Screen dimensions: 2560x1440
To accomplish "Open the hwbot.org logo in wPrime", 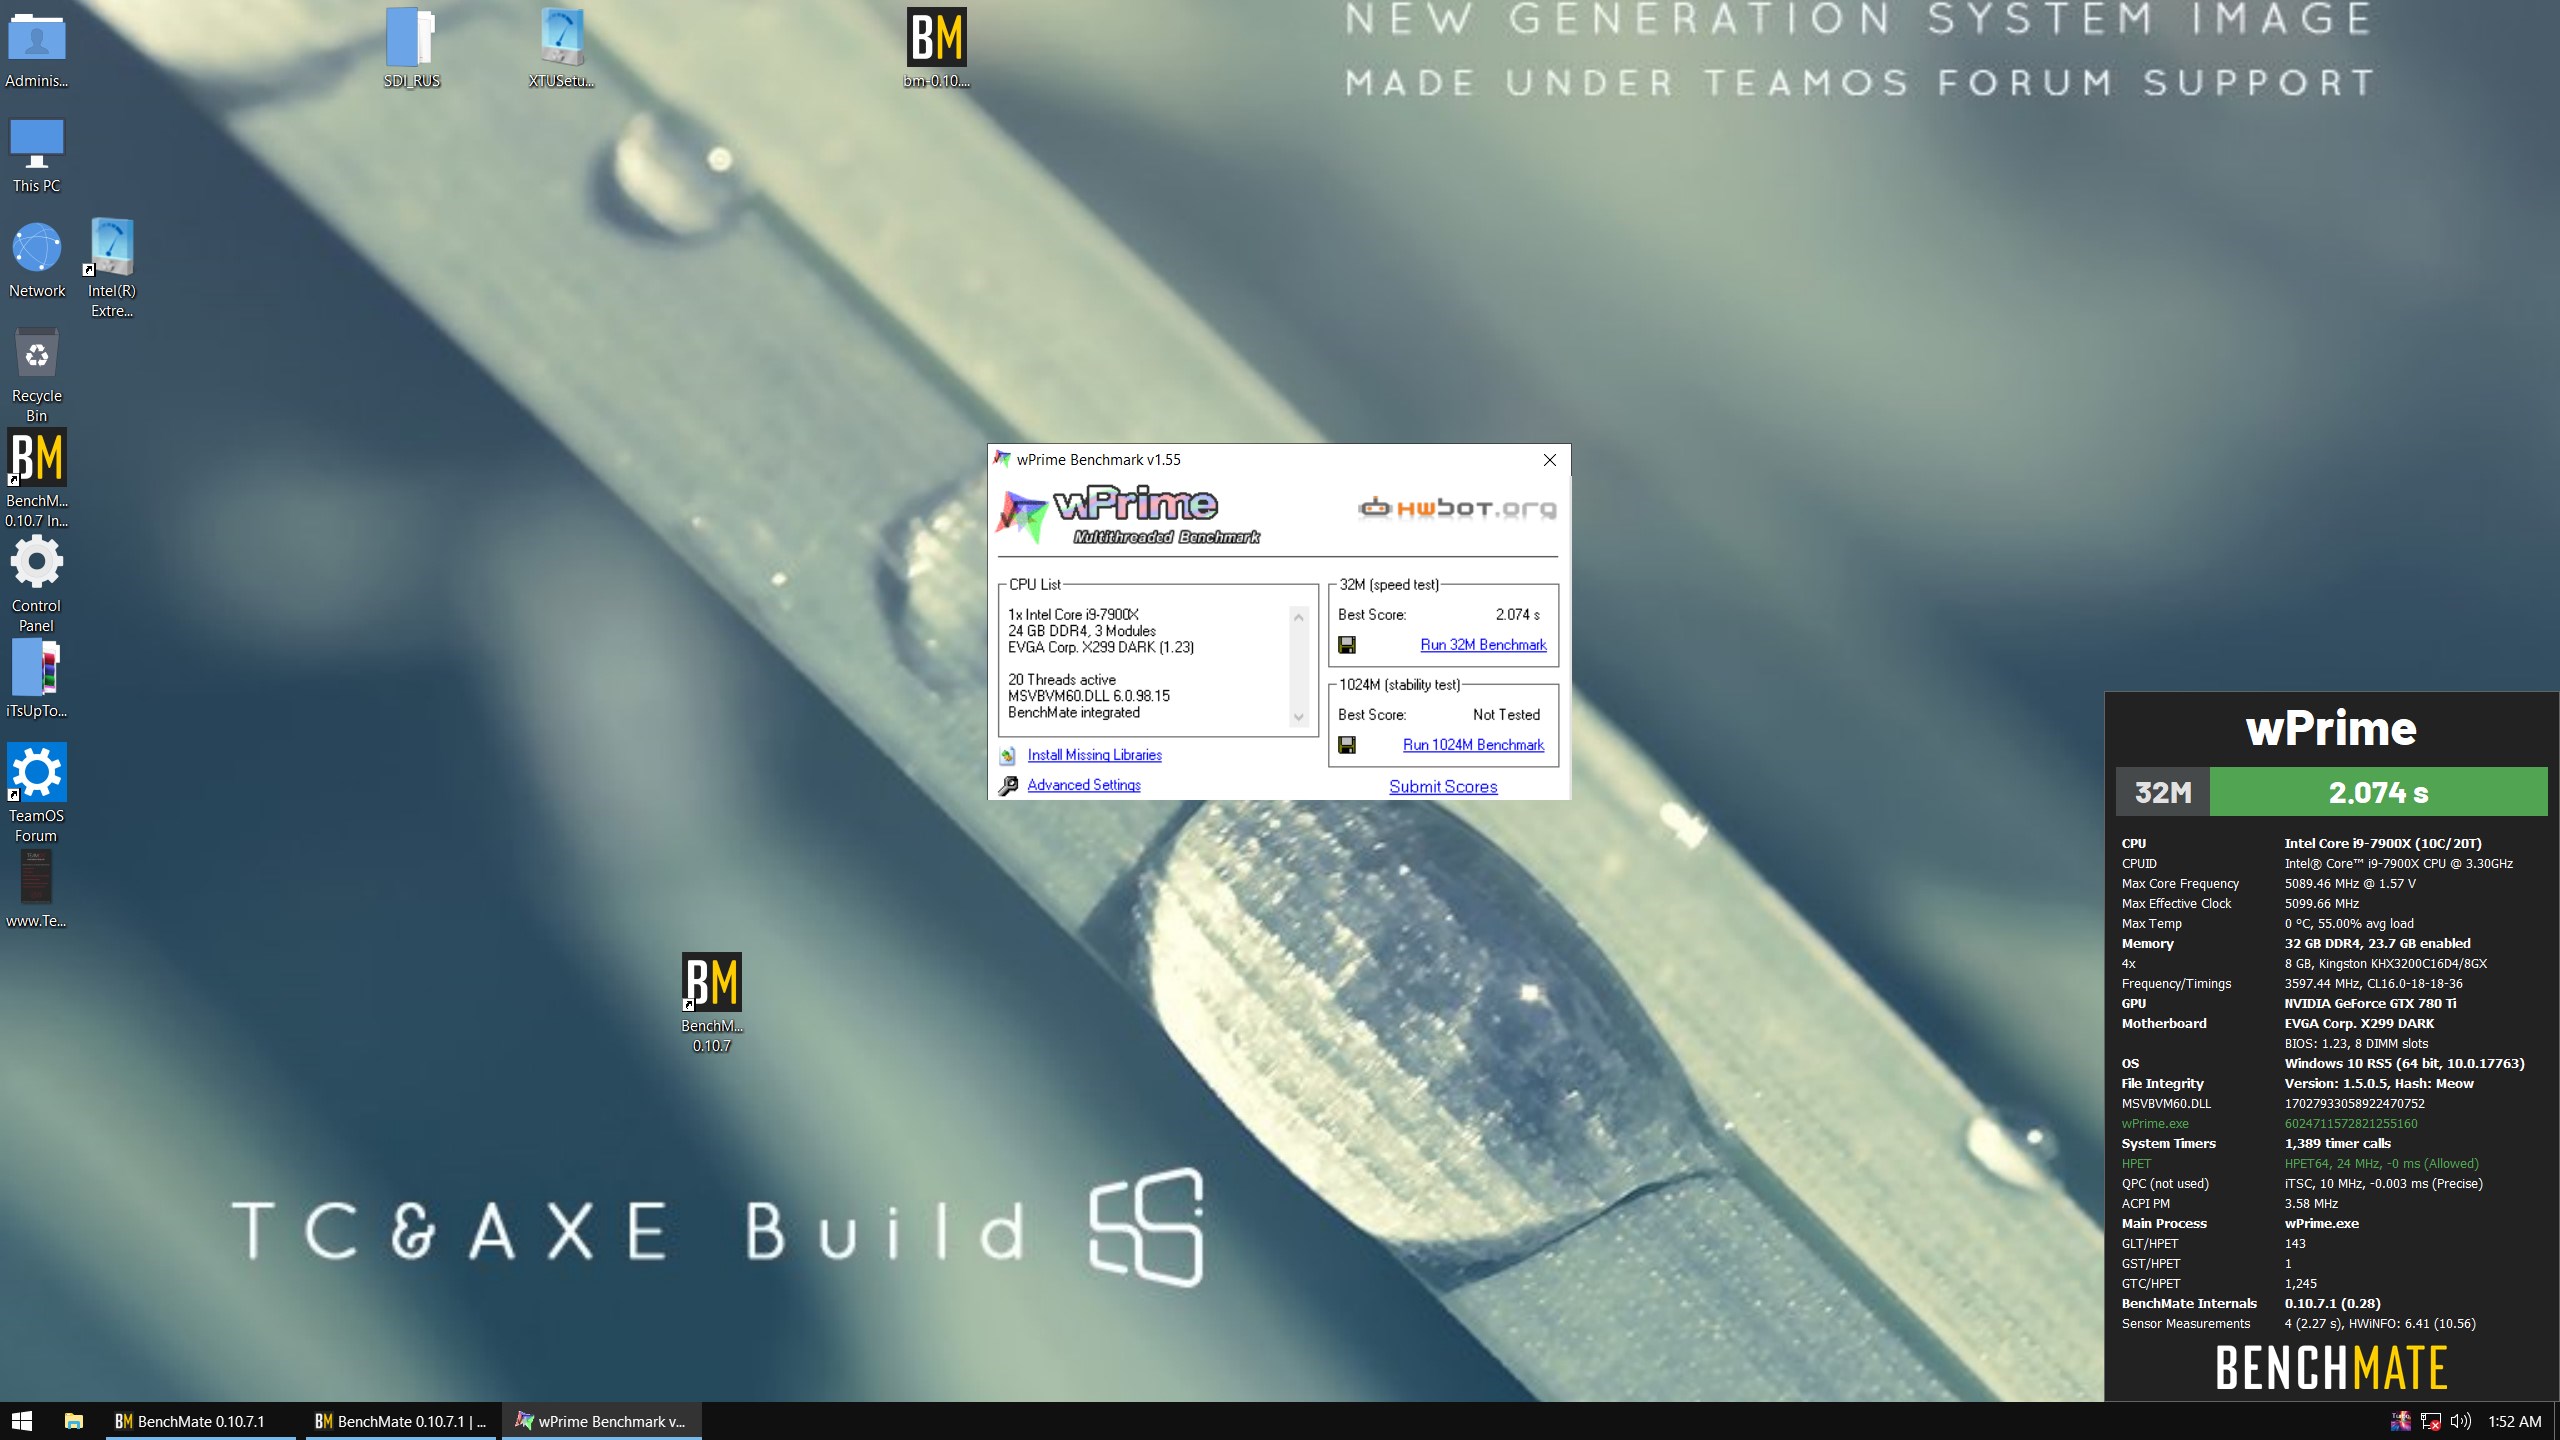I will (1457, 508).
